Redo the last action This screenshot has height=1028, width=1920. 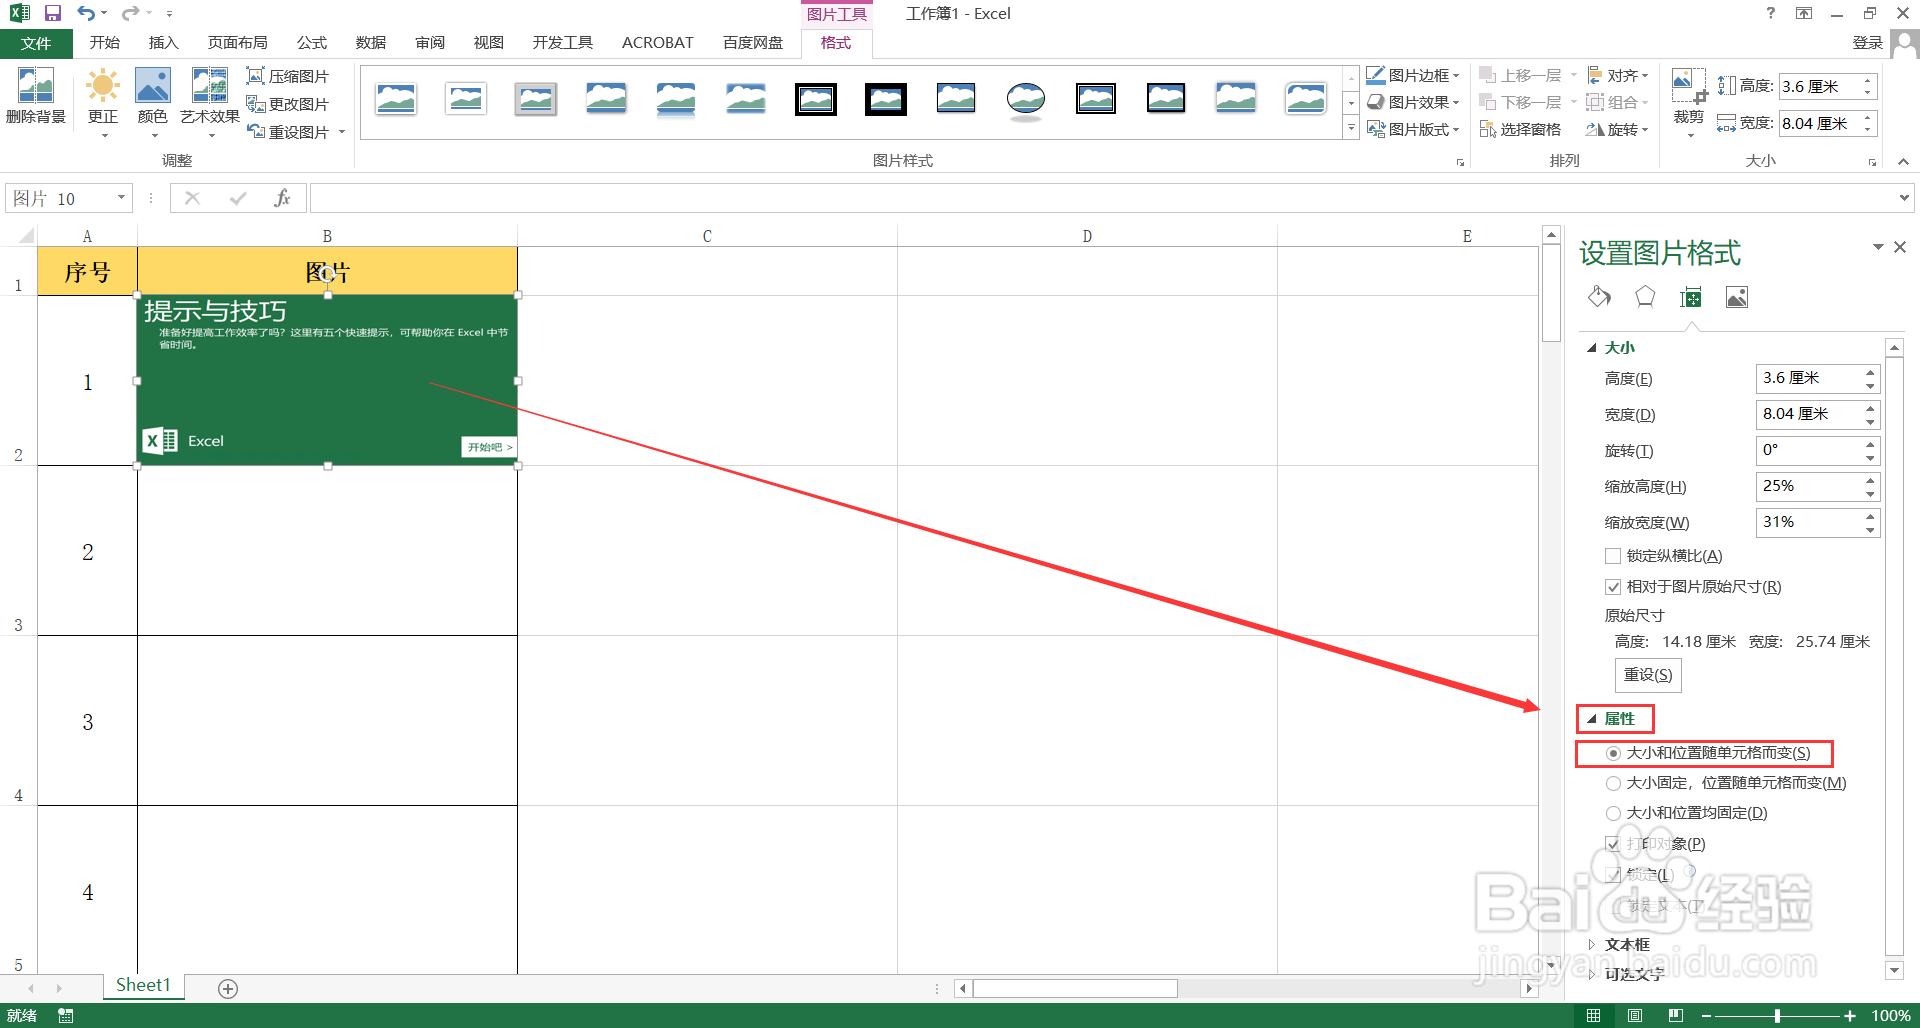click(130, 13)
